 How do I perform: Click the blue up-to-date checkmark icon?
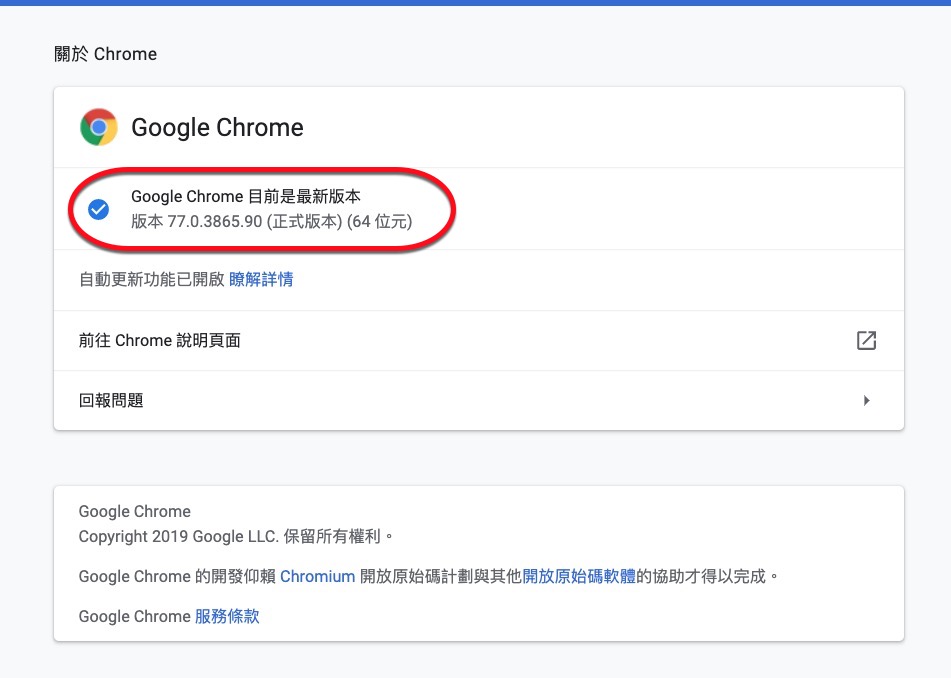point(99,209)
